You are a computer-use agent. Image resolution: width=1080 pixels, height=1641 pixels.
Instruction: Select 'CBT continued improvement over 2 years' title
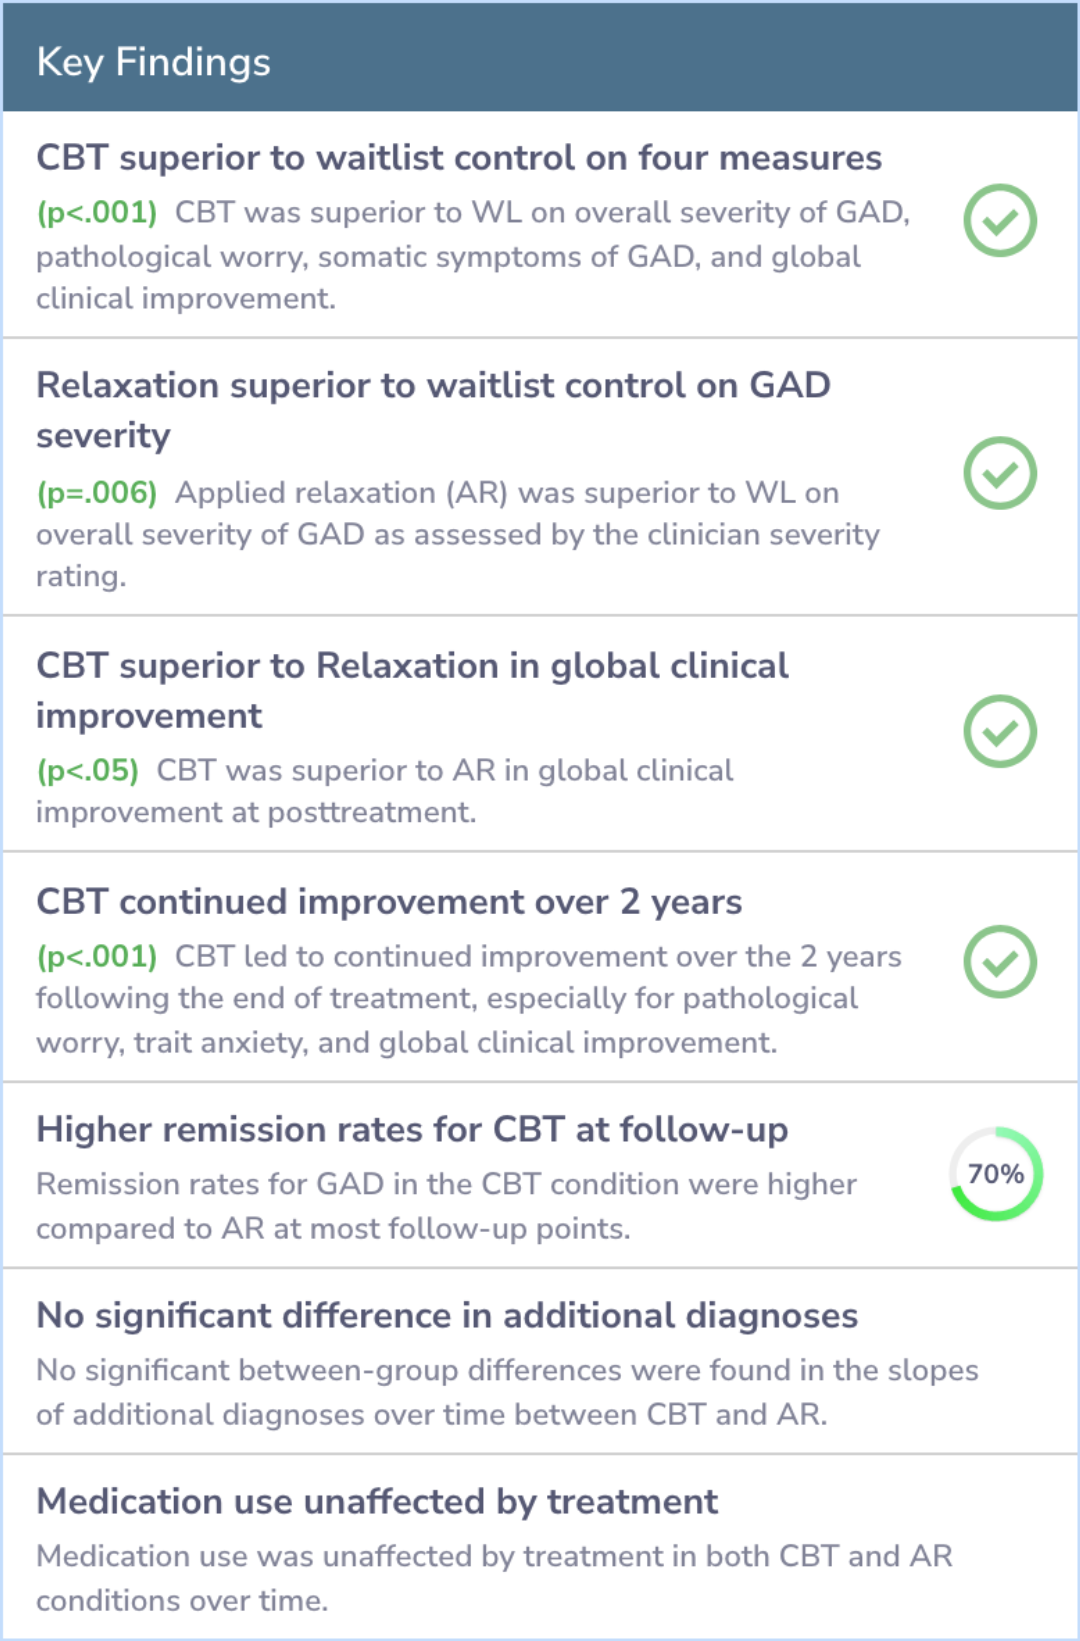click(x=389, y=902)
